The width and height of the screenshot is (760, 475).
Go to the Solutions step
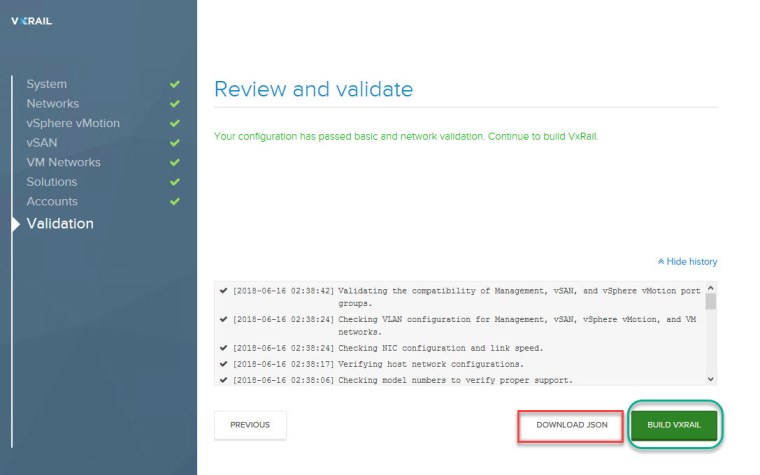click(x=52, y=182)
